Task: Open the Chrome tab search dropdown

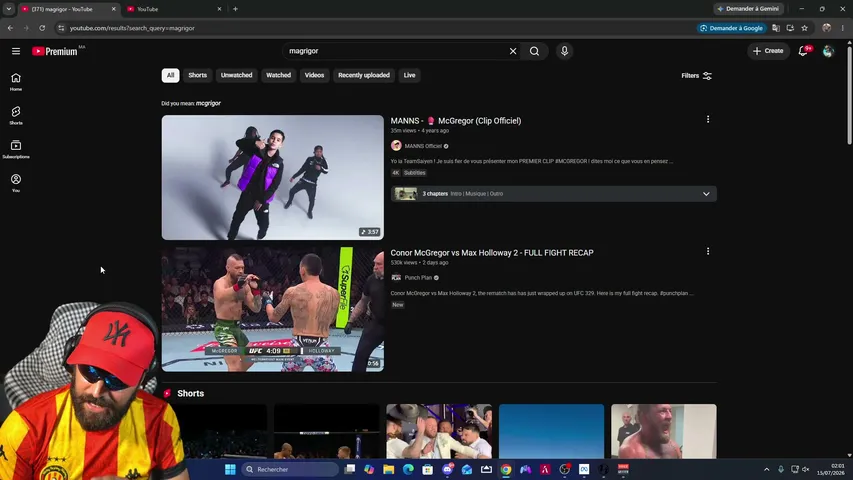Action: tap(9, 9)
